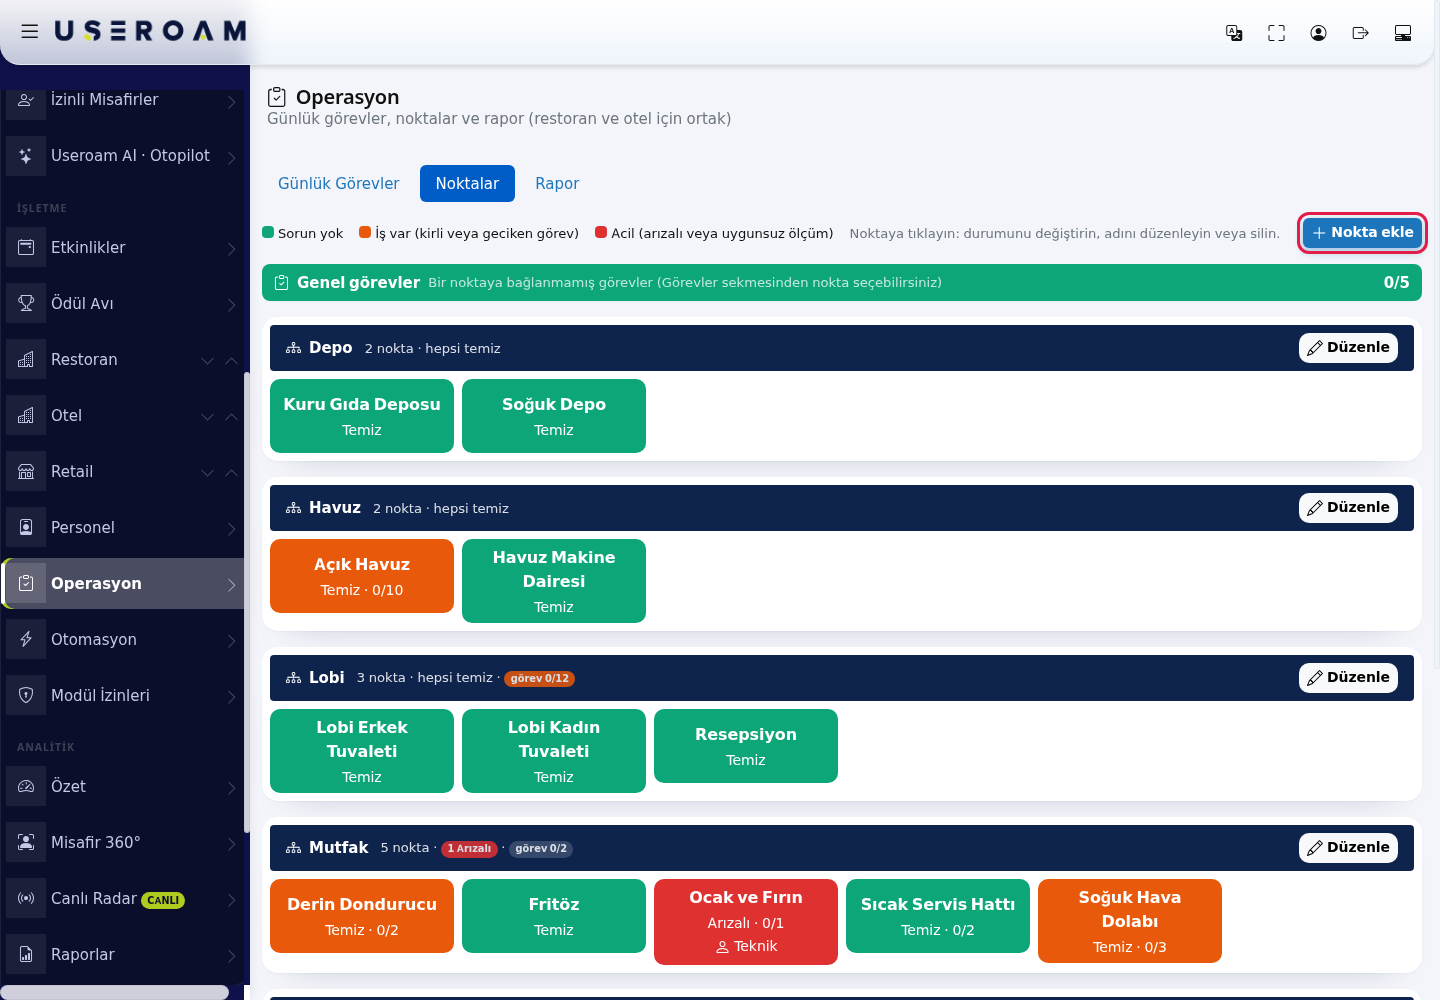This screenshot has height=1000, width=1440.
Task: Select the Noktalar tab
Action: [467, 184]
